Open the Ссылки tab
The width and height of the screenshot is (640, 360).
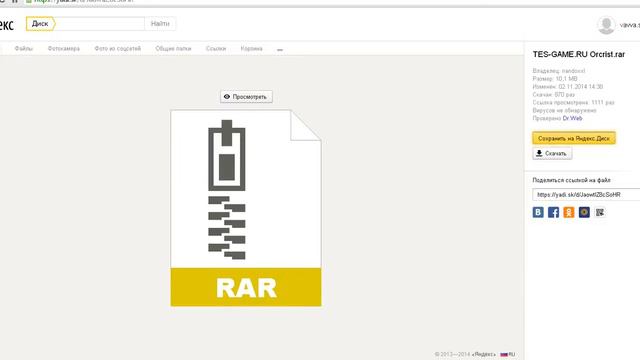click(216, 49)
